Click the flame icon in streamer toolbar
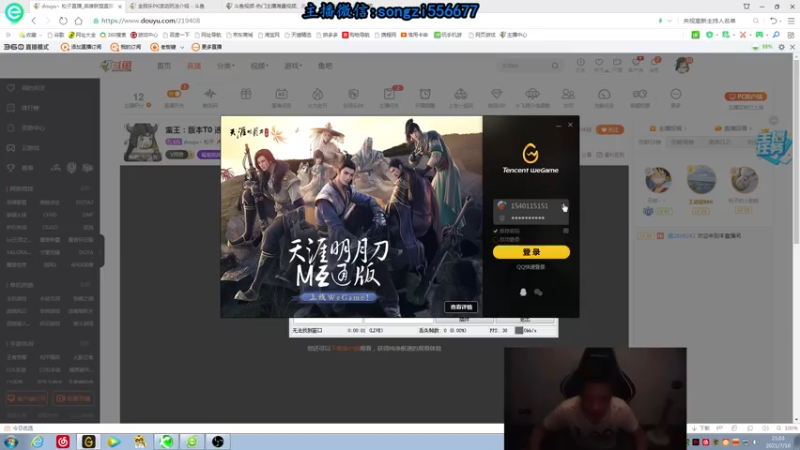 [x=317, y=94]
